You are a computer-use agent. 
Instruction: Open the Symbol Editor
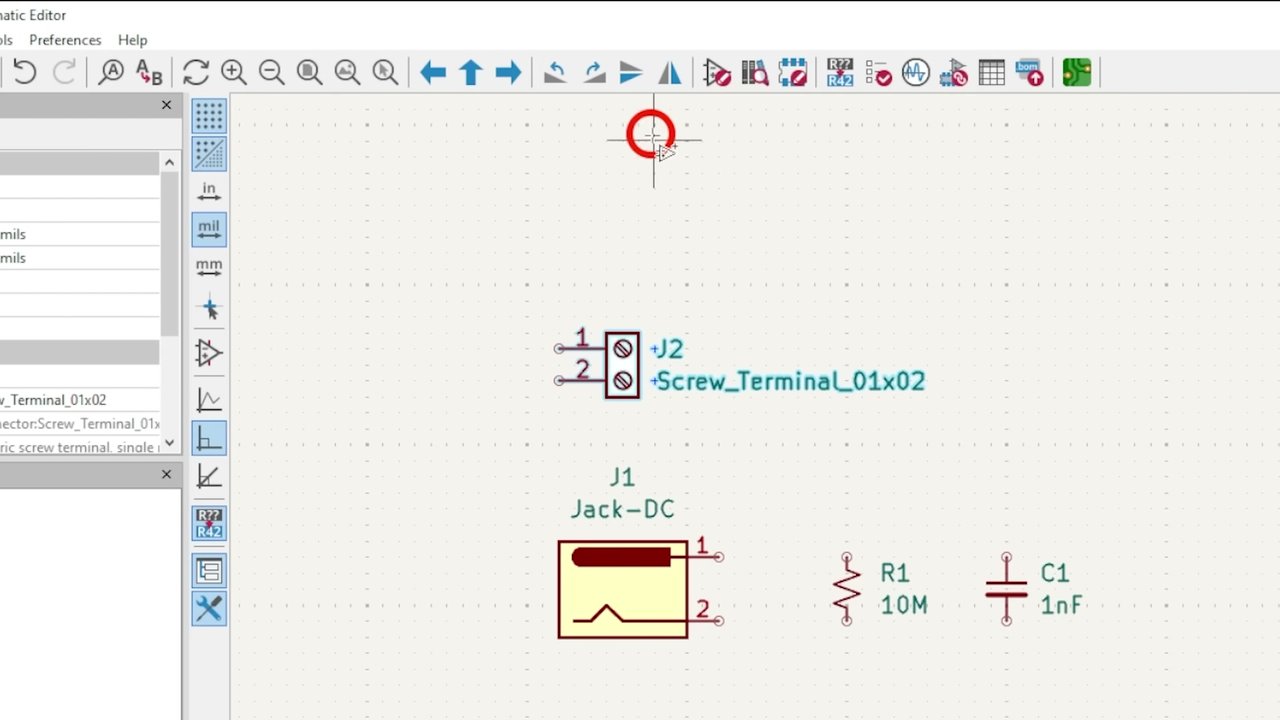pos(717,72)
